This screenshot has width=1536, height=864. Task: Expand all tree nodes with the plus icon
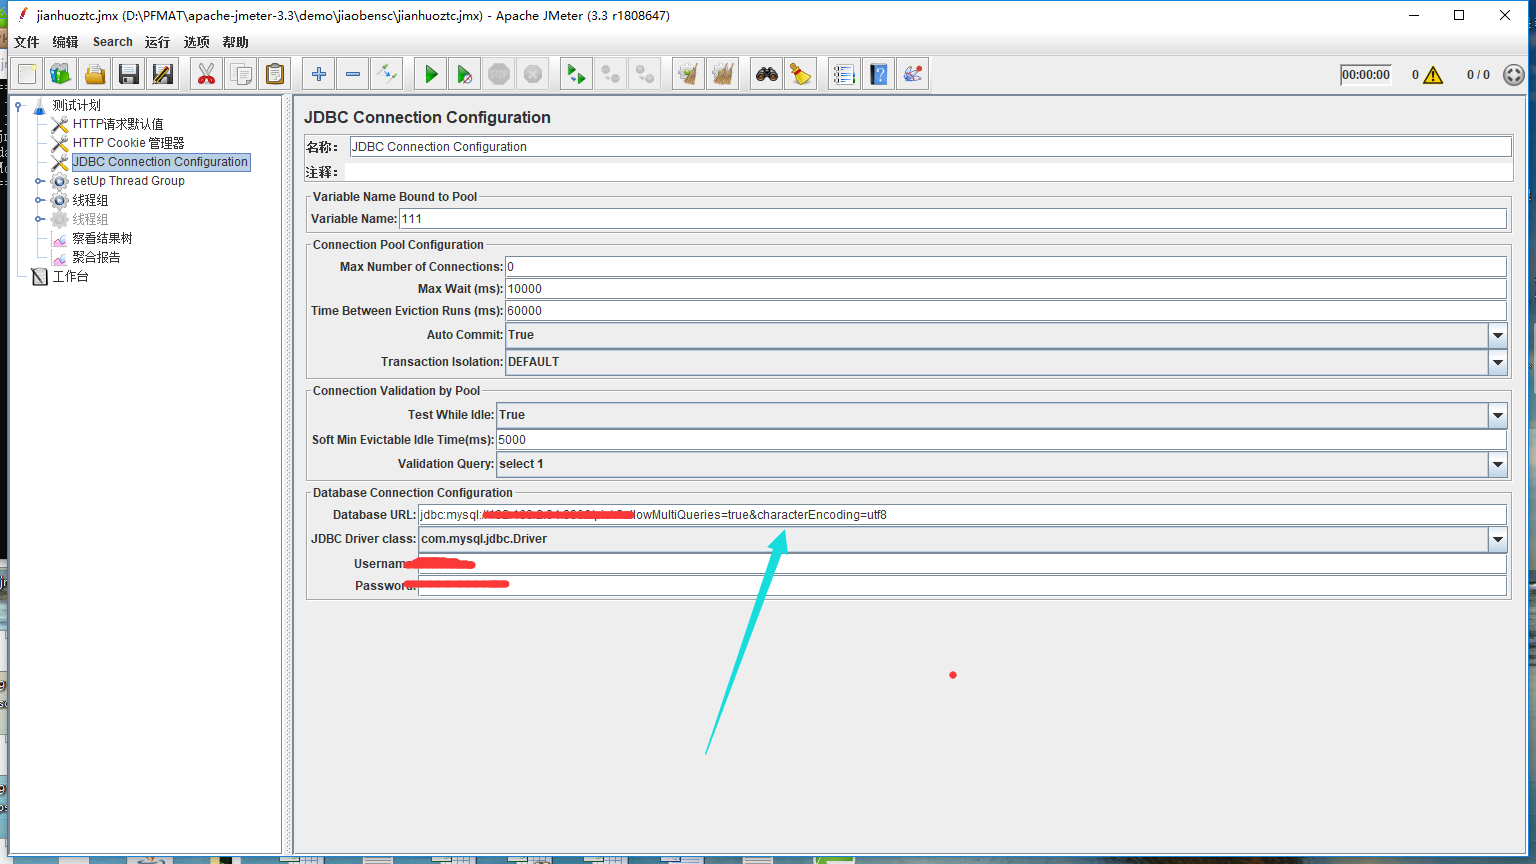(x=318, y=74)
